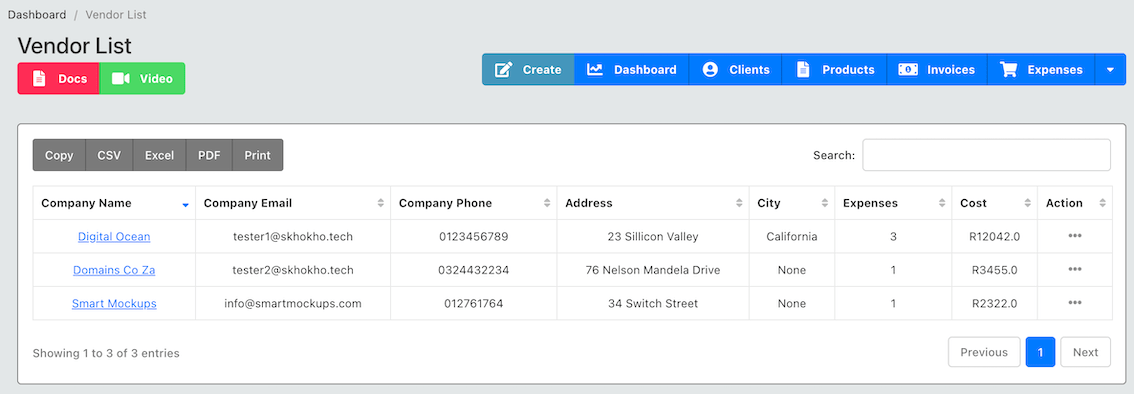Image resolution: width=1134 pixels, height=394 pixels.
Task: Click the Create pencil-edit icon
Action: tap(503, 69)
